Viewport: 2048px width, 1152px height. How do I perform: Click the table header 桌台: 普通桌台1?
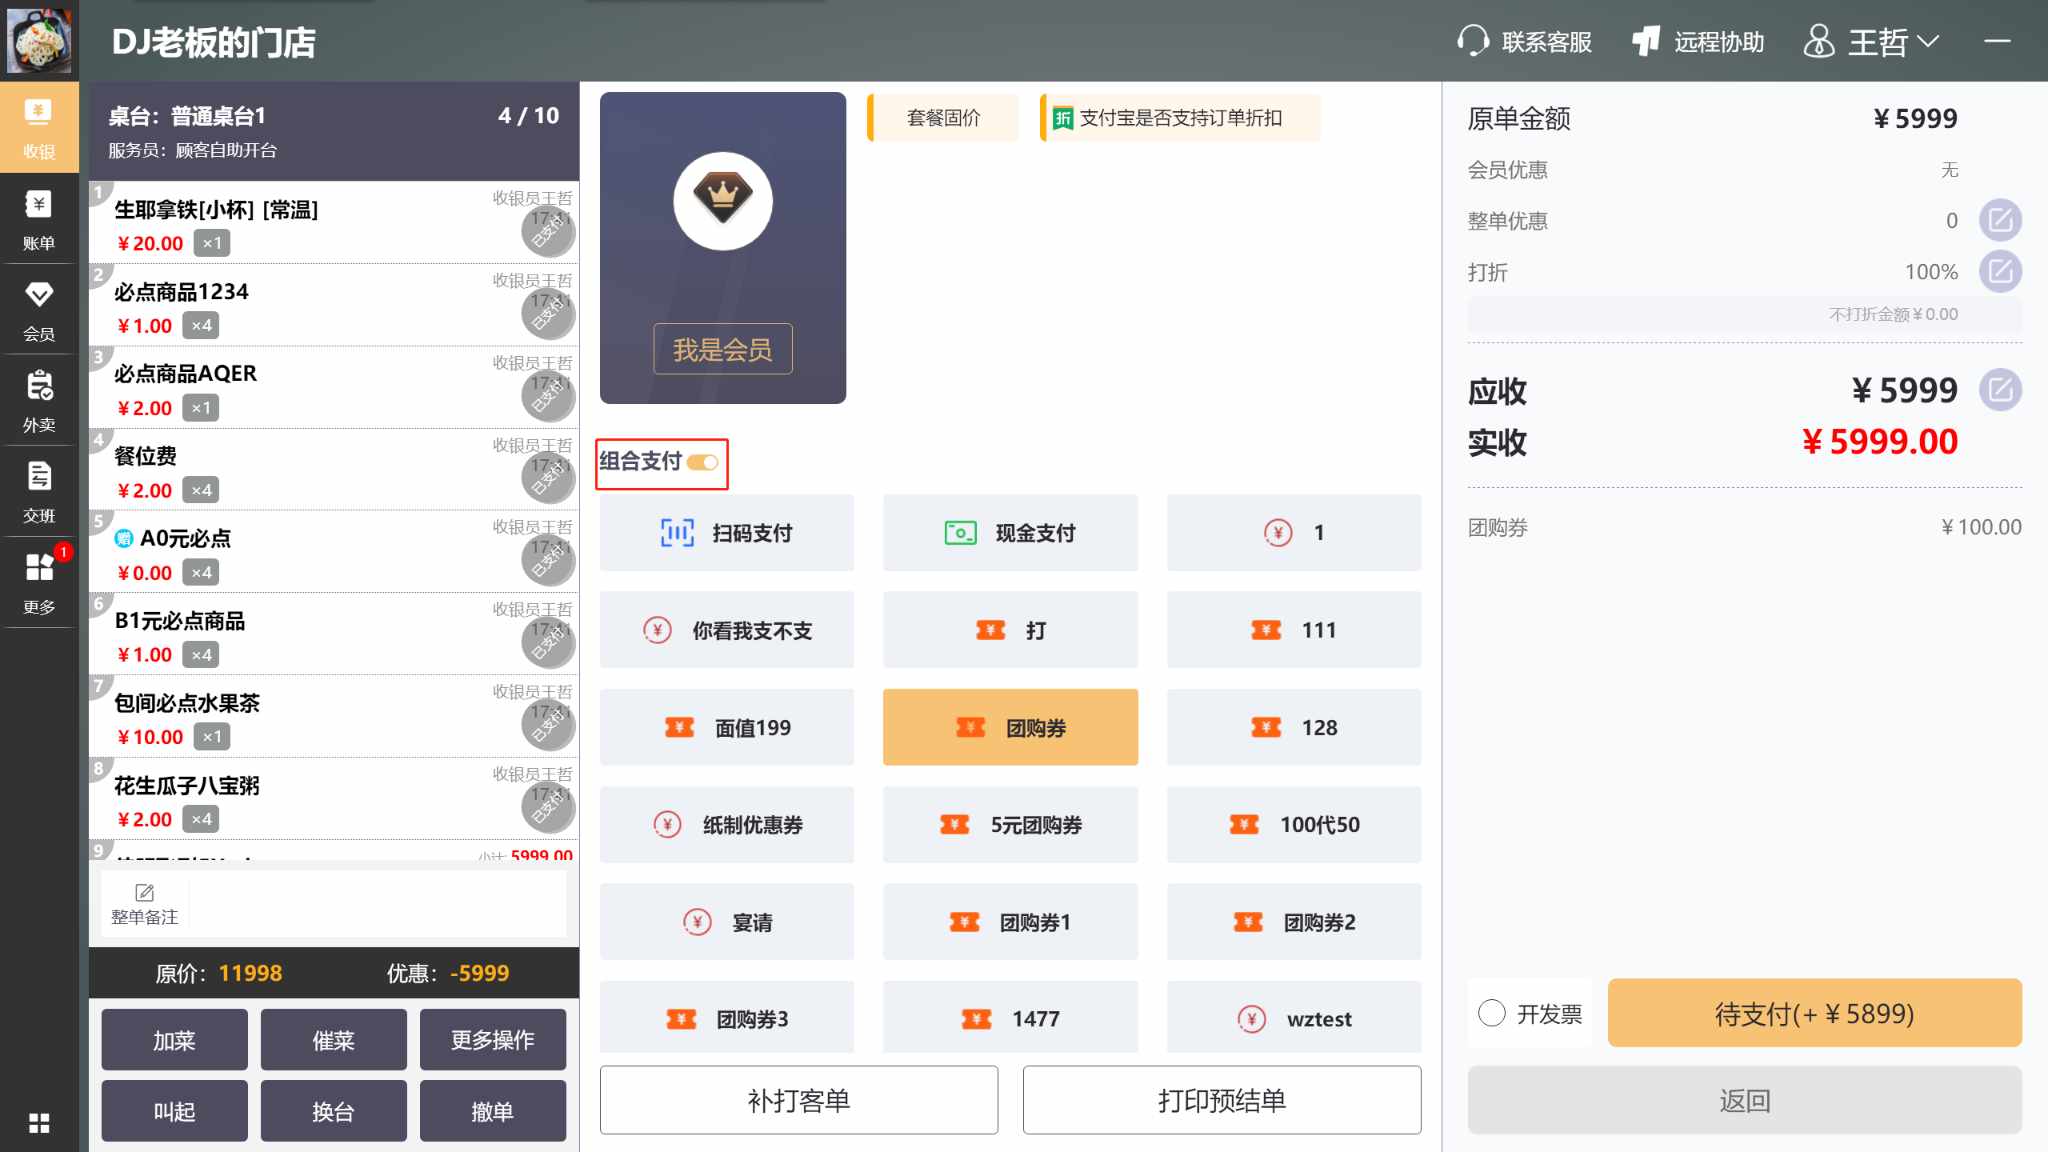click(x=333, y=131)
